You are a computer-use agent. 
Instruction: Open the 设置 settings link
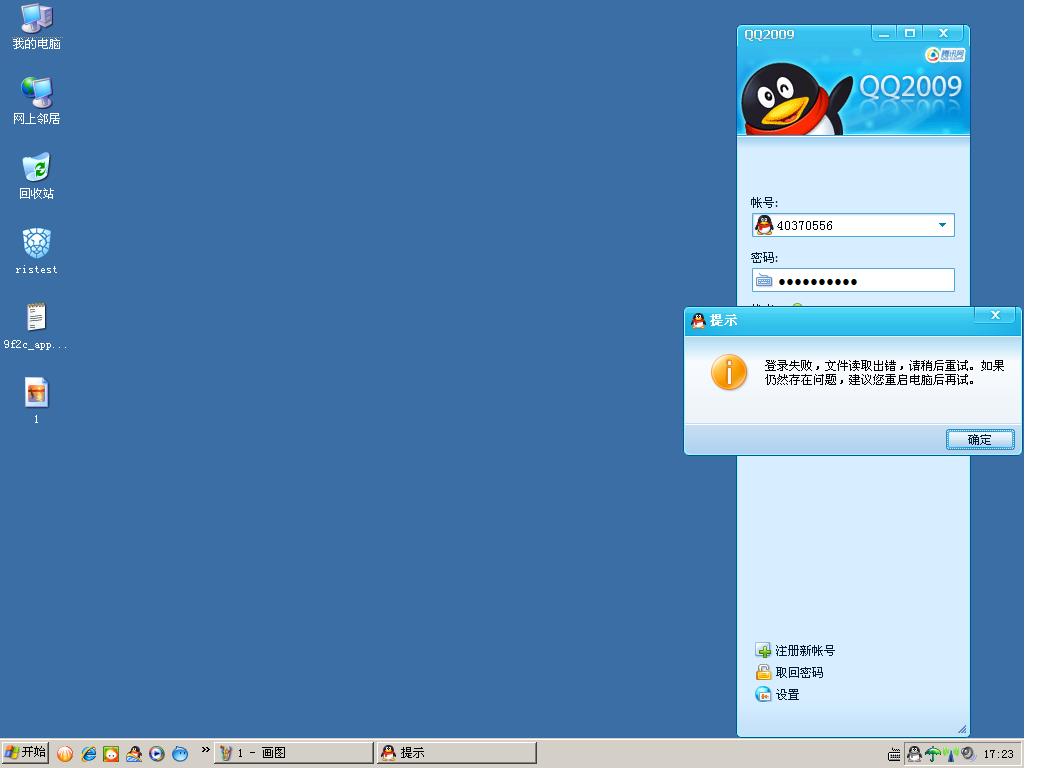[787, 695]
